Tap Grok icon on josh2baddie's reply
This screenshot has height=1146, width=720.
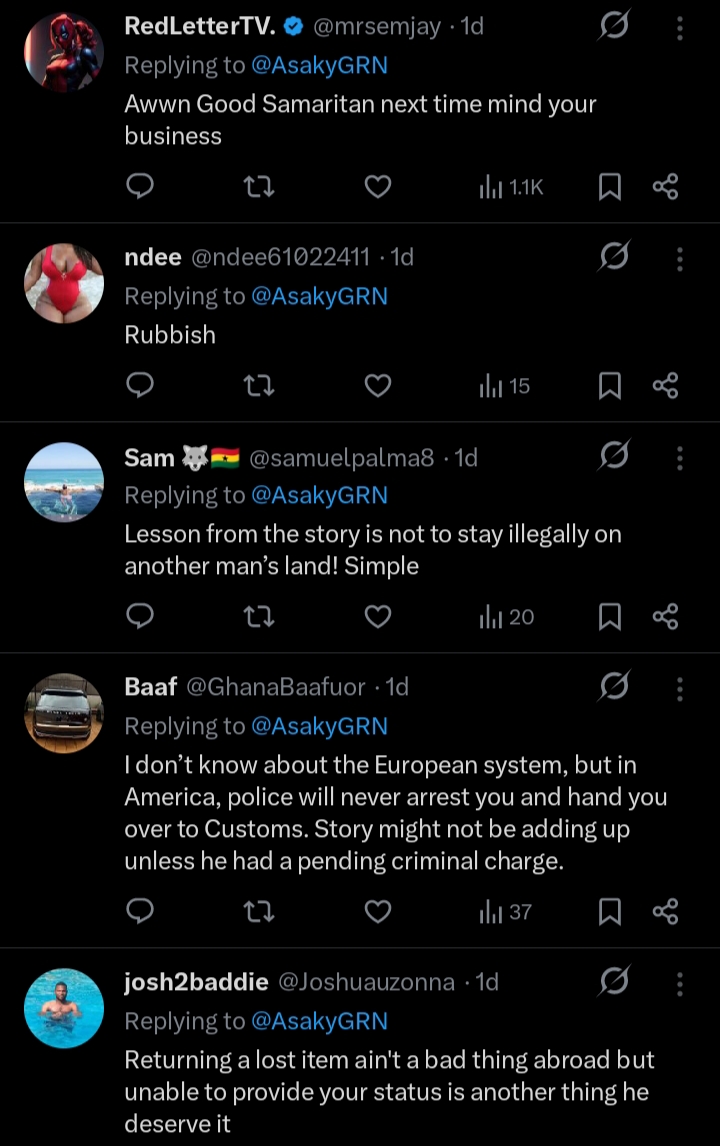(613, 982)
